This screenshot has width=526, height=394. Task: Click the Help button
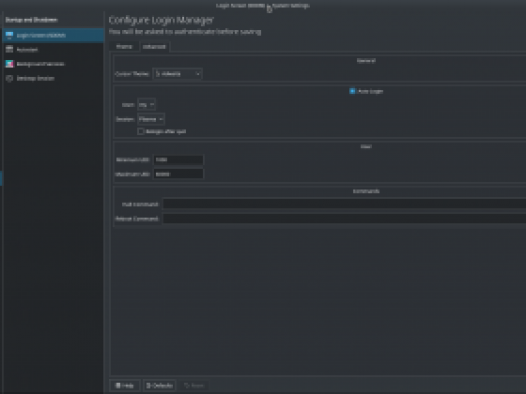tap(125, 386)
